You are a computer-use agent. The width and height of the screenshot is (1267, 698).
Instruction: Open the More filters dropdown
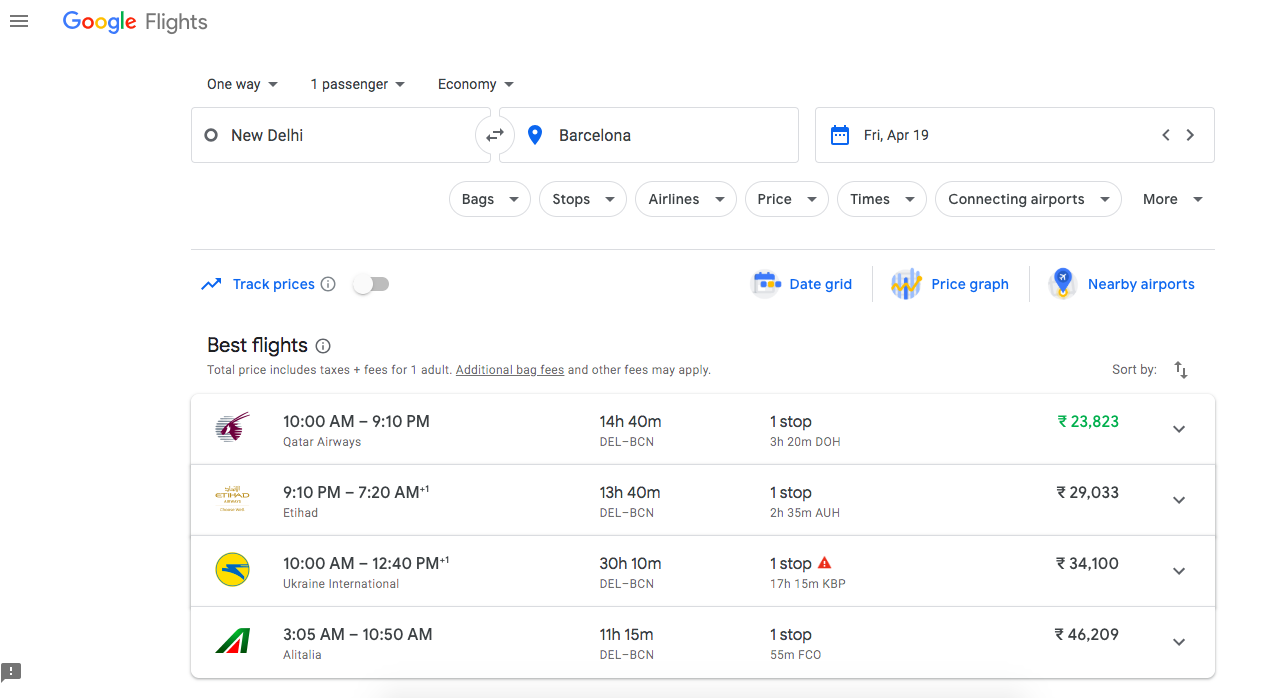coord(1172,199)
